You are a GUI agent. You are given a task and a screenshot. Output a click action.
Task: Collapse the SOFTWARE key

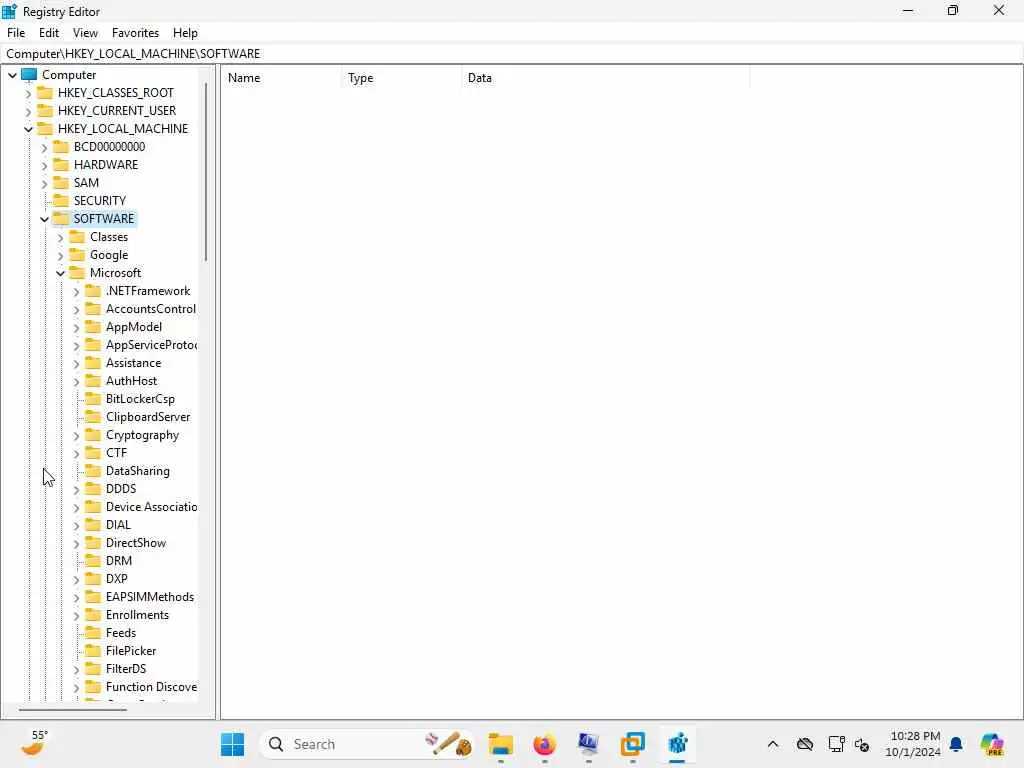click(x=44, y=219)
